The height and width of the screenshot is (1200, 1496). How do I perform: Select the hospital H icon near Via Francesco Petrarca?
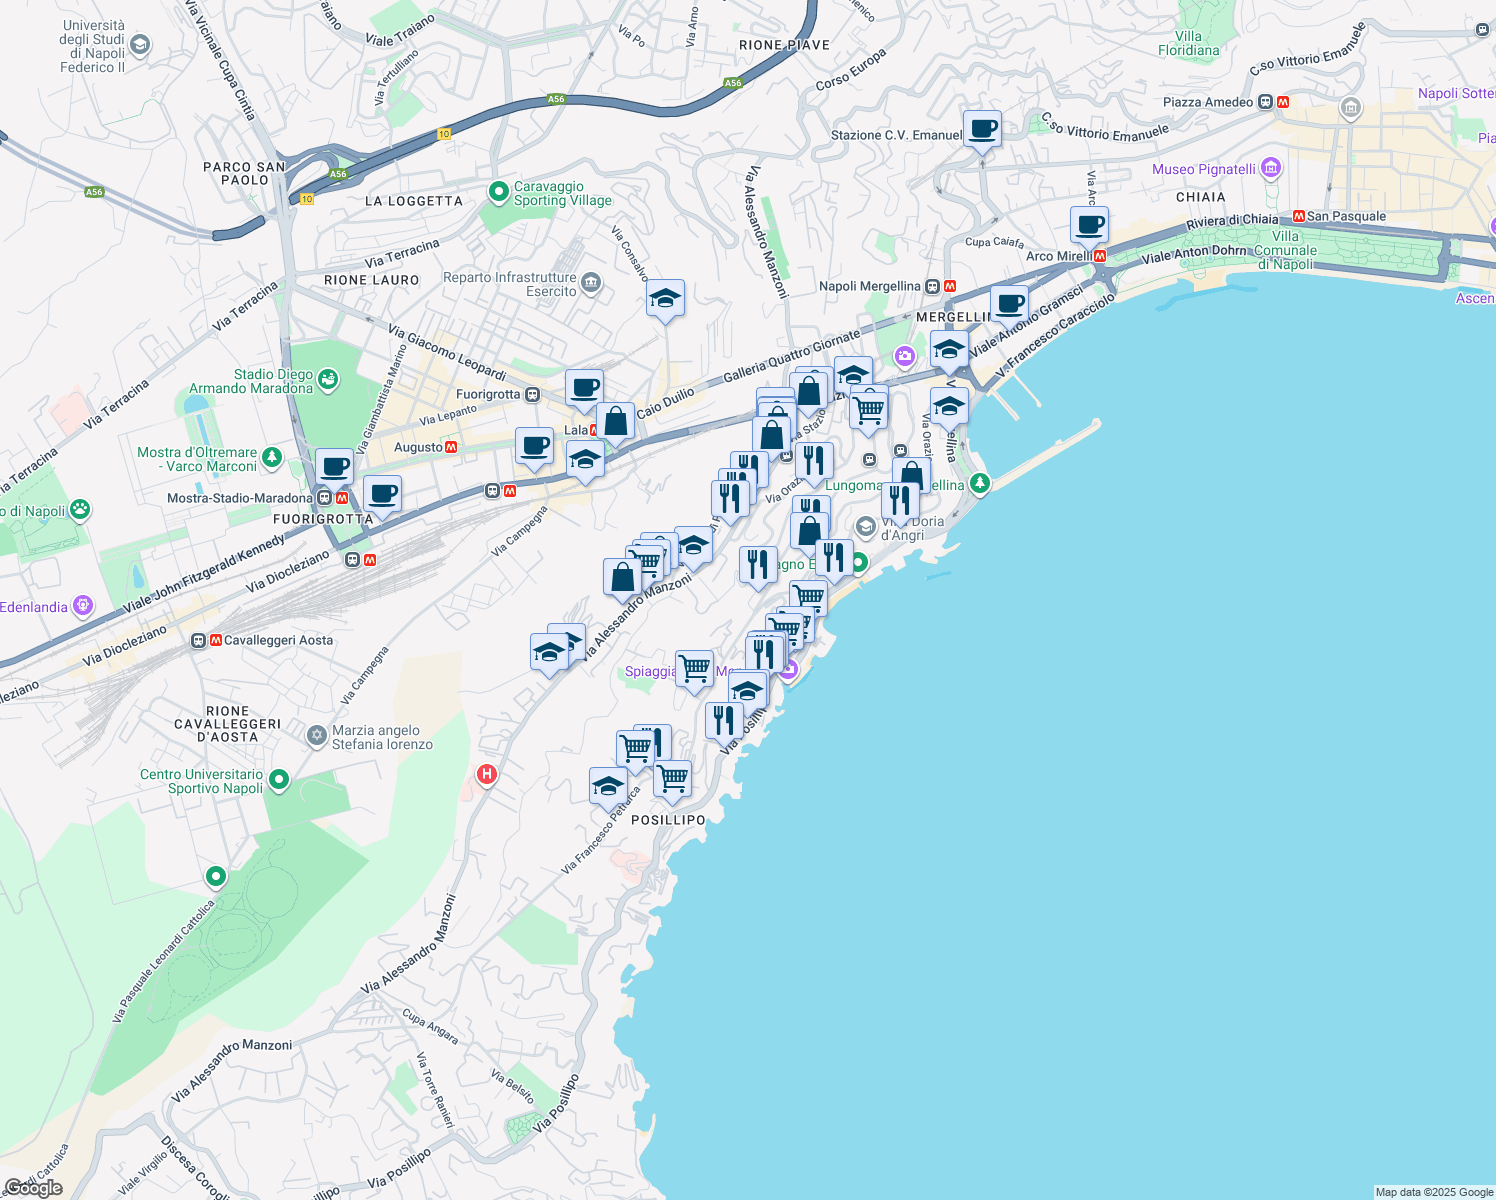click(487, 775)
